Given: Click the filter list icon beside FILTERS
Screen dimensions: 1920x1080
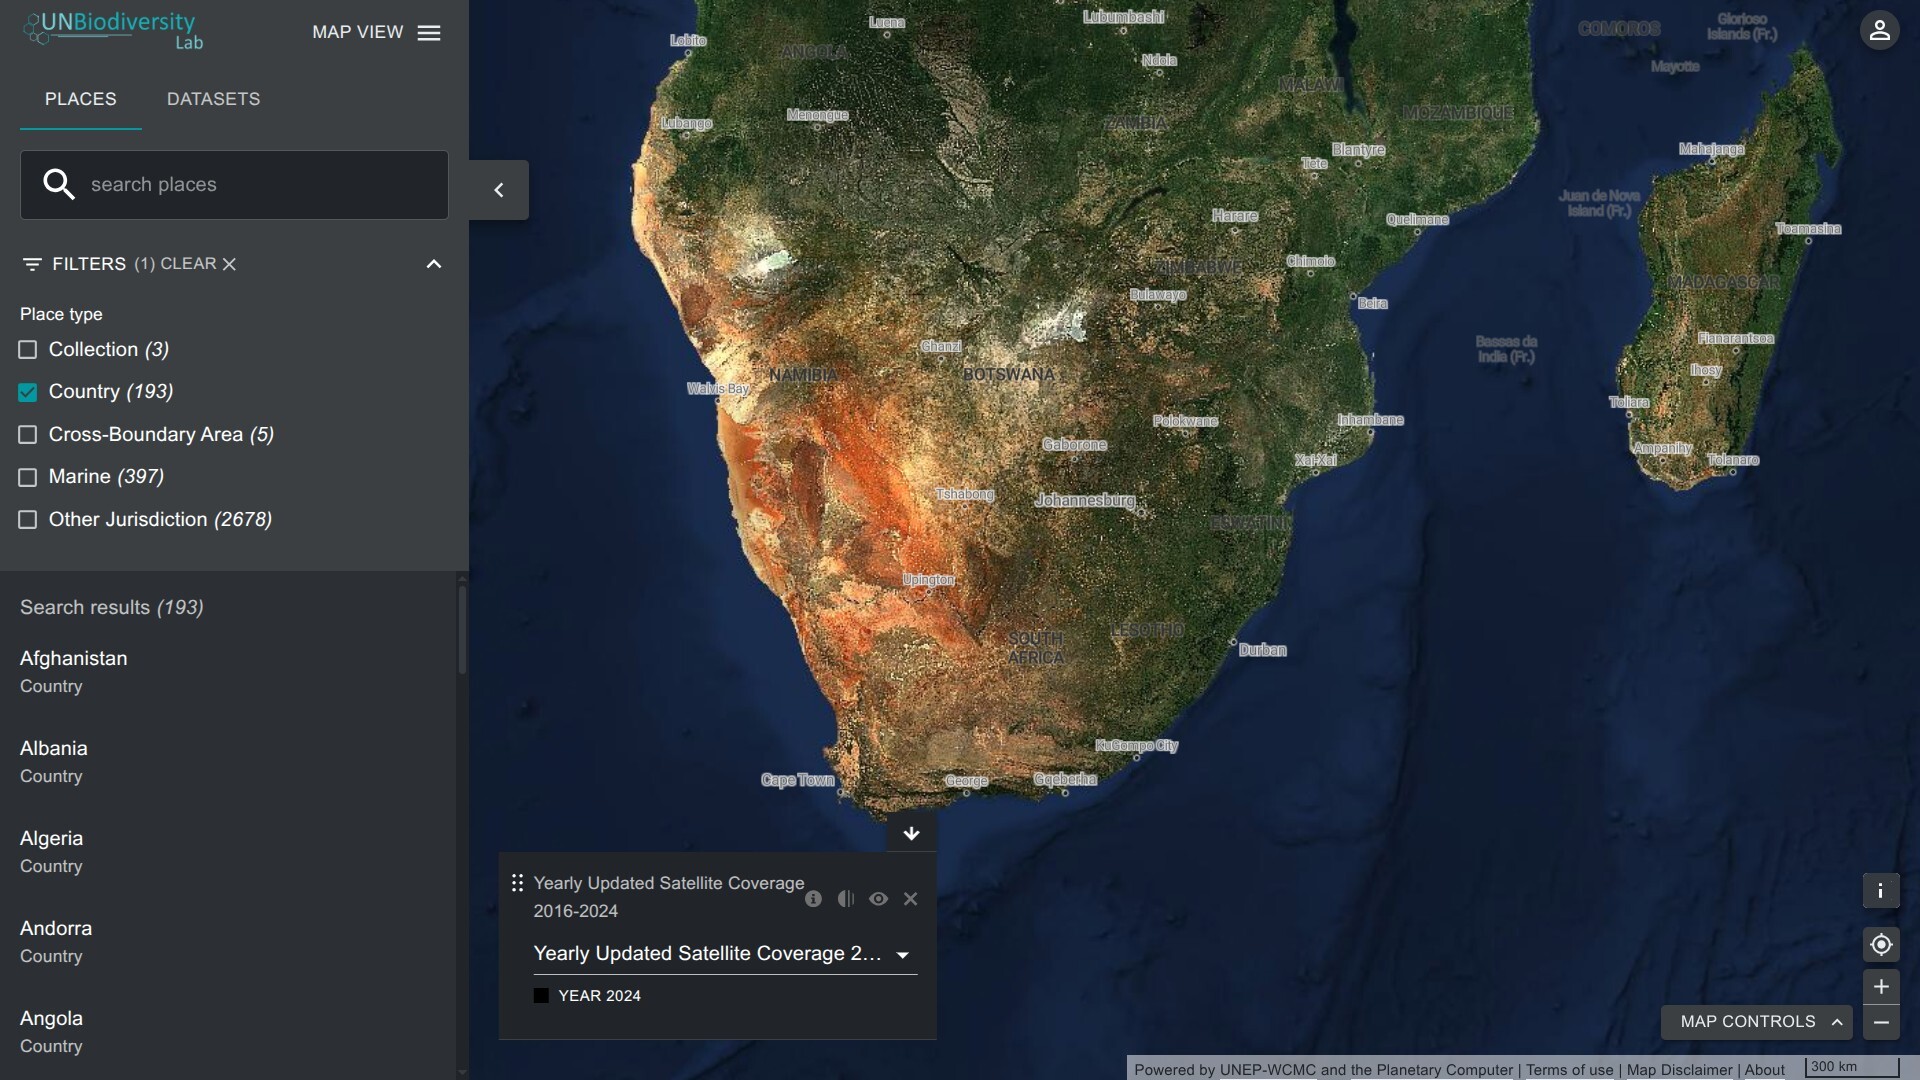Looking at the screenshot, I should 32,264.
